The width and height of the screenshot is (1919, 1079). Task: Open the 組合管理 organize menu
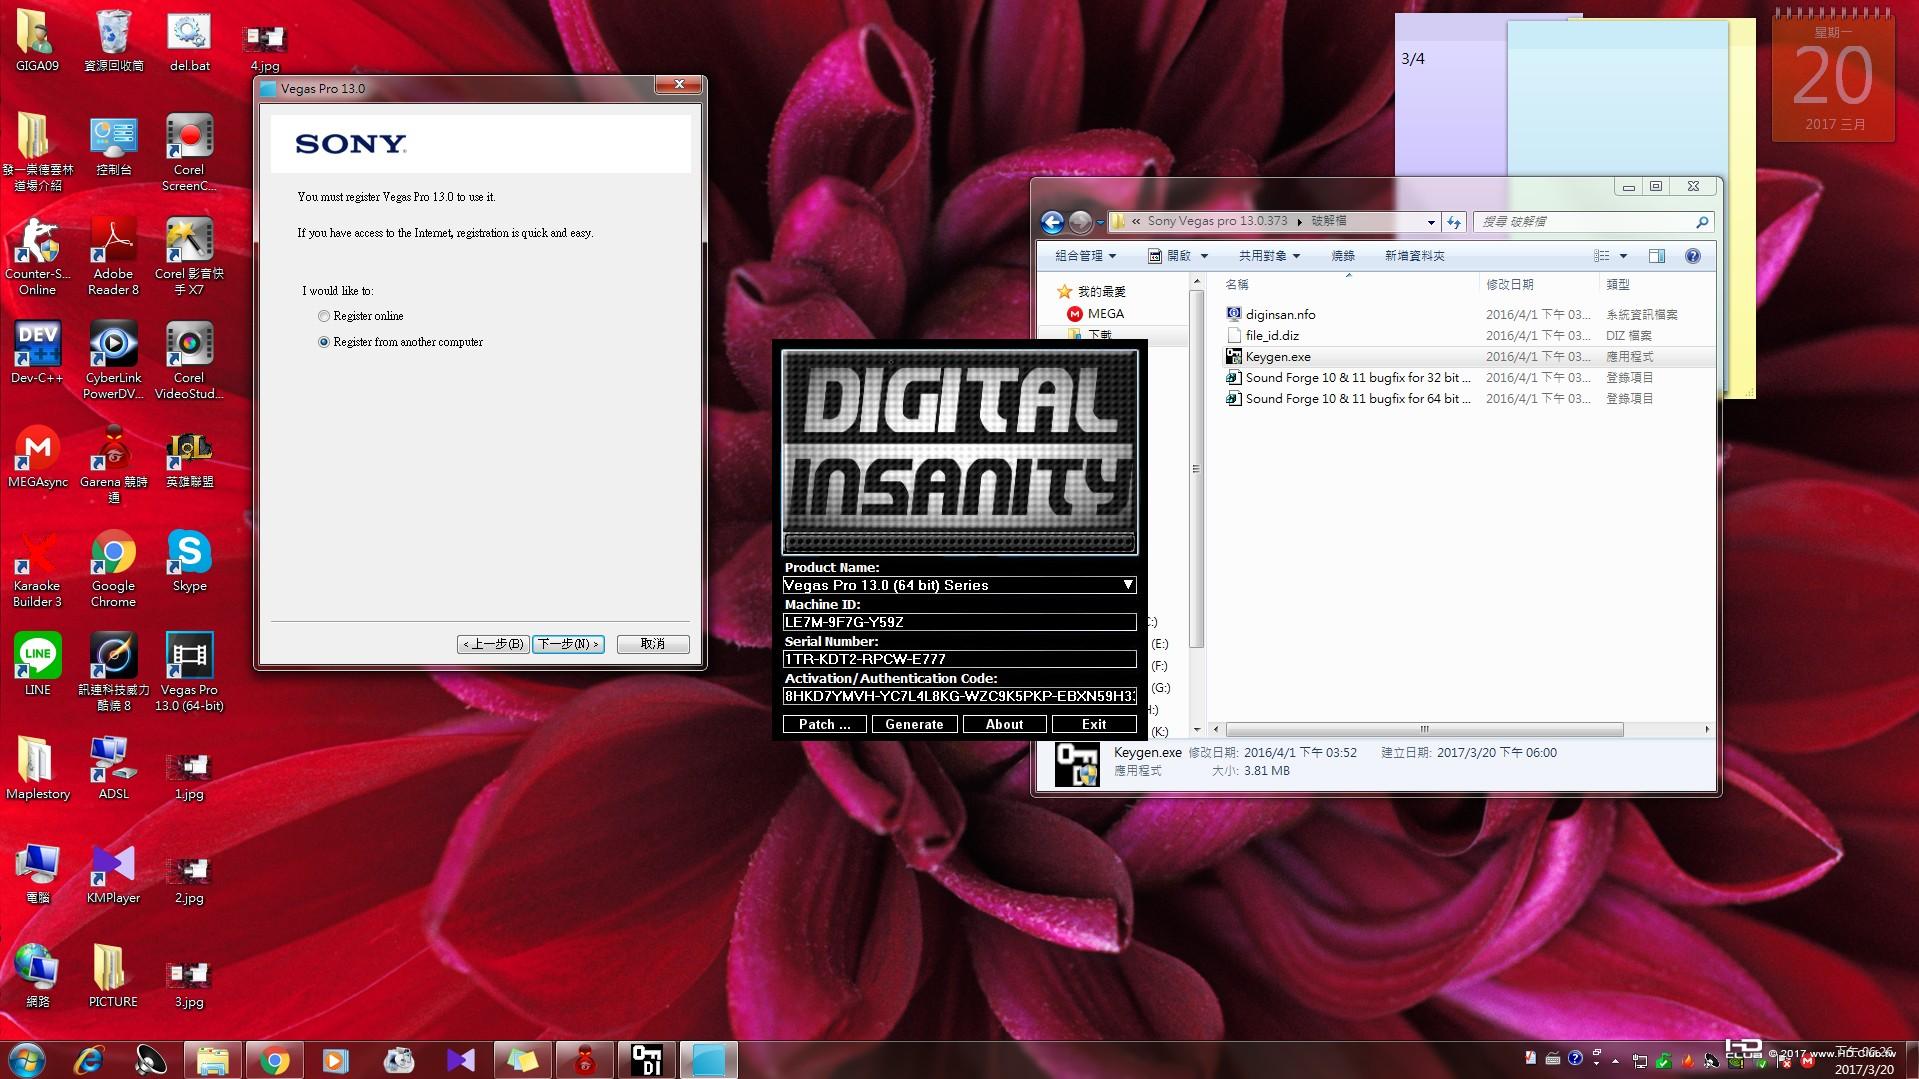click(1085, 256)
